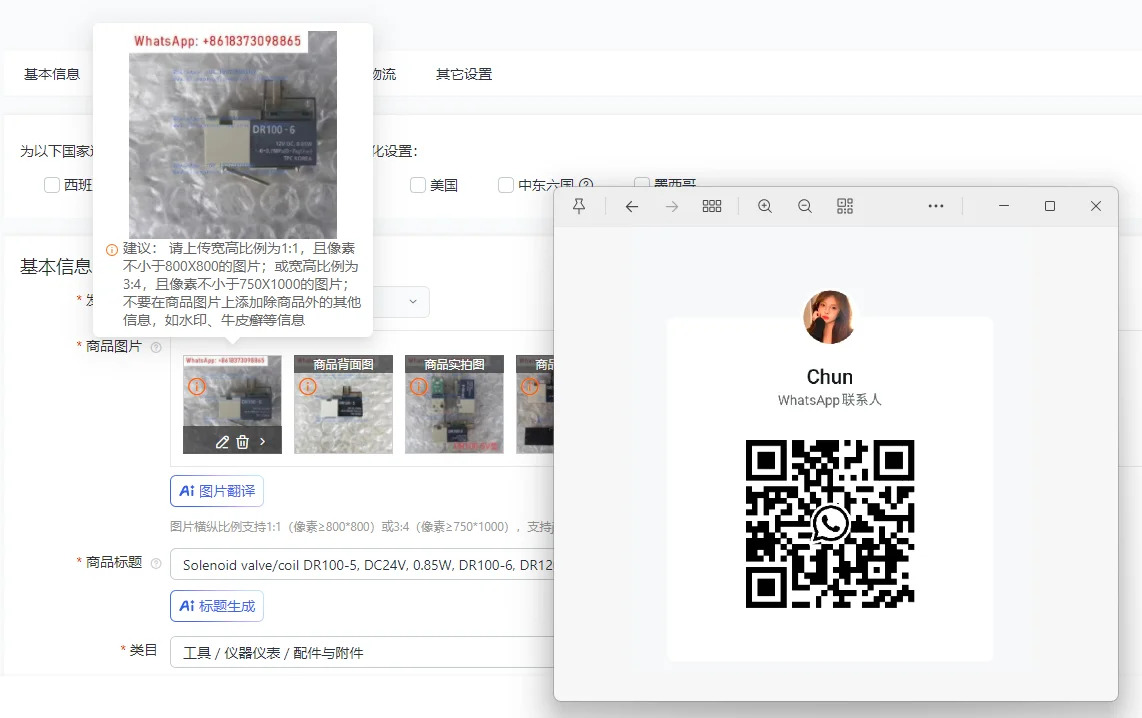Click warning icon on 商品背面图 image

pos(308,386)
